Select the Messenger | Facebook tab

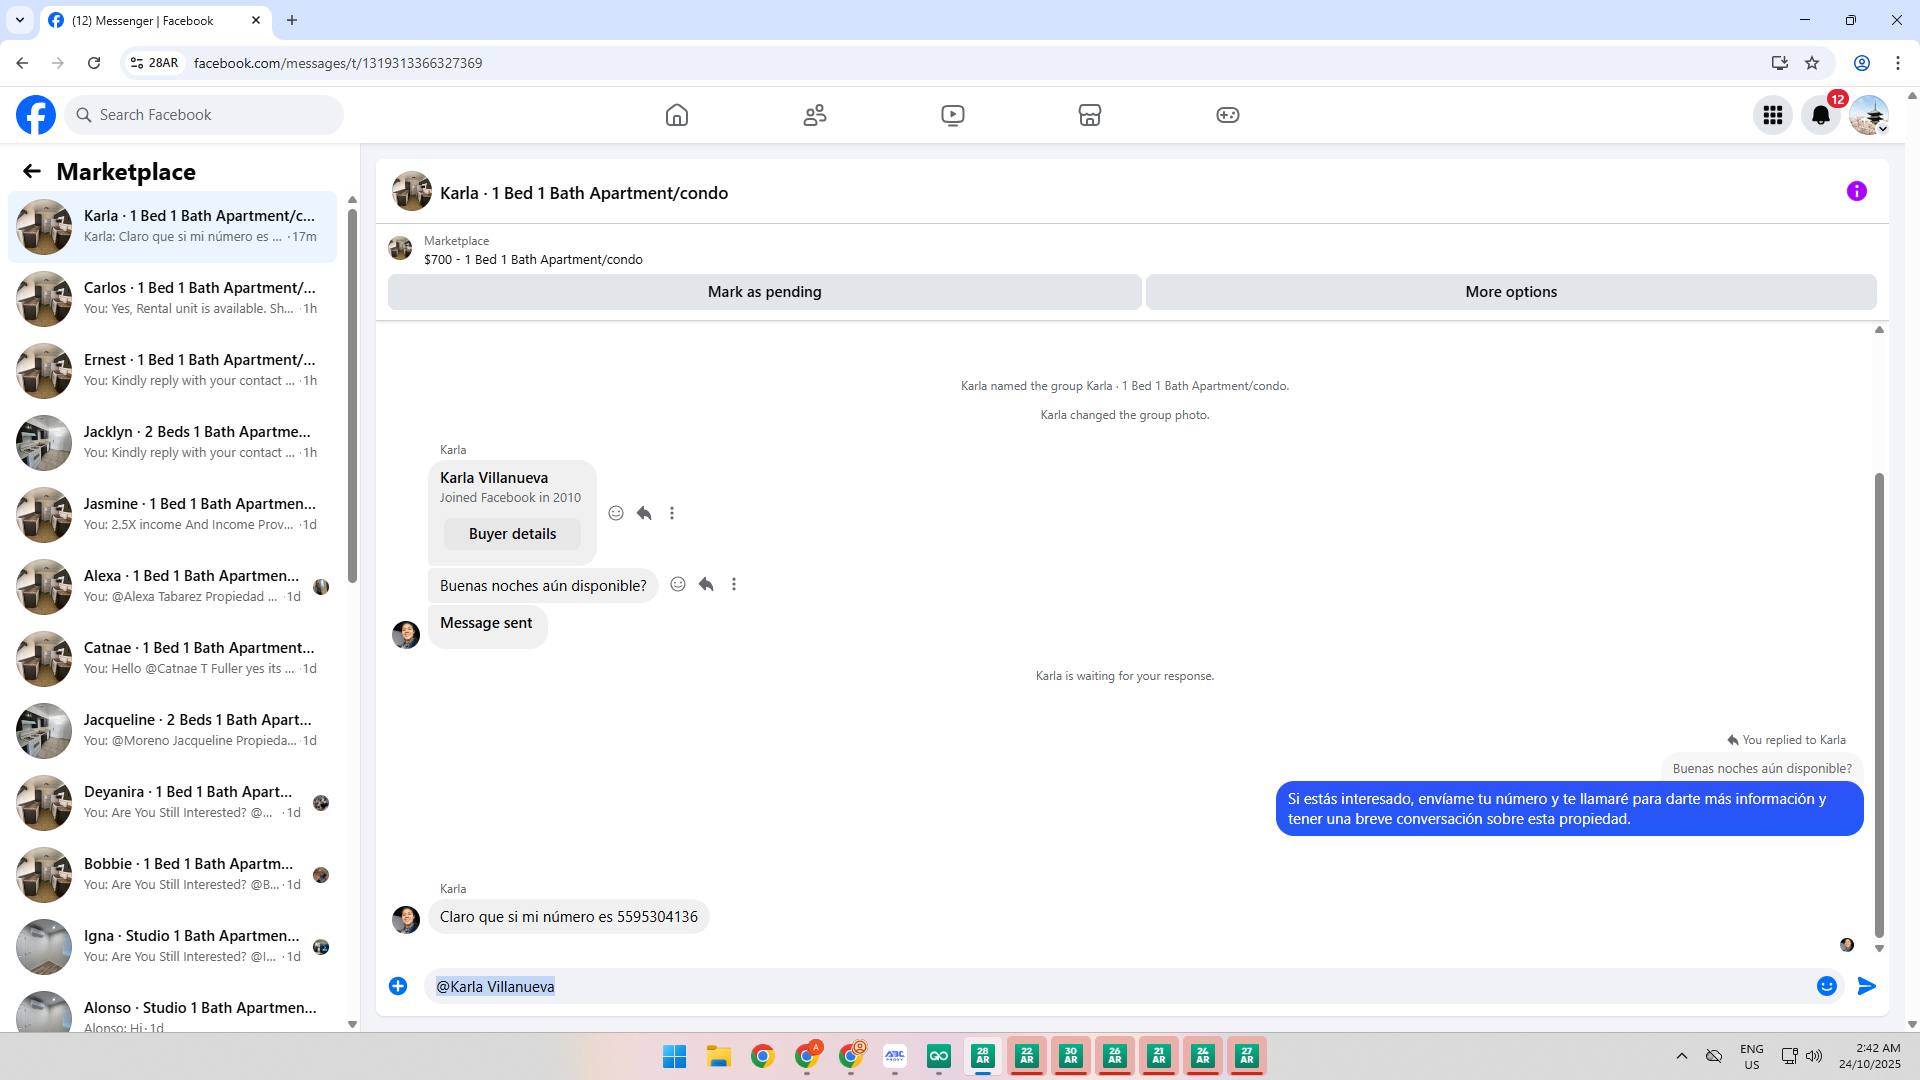(155, 21)
